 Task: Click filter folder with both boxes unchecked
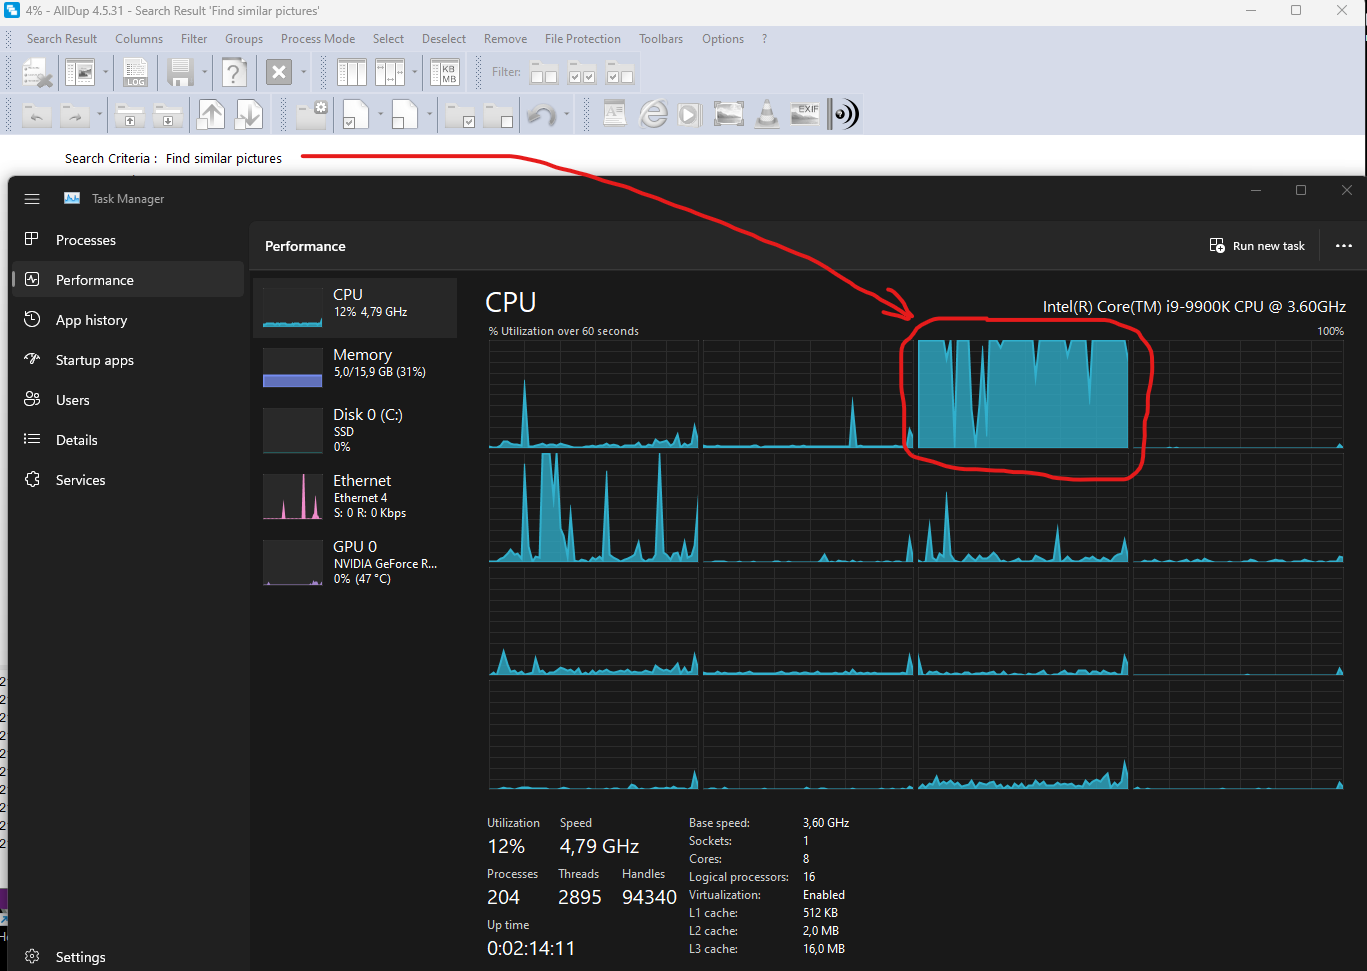pos(544,73)
